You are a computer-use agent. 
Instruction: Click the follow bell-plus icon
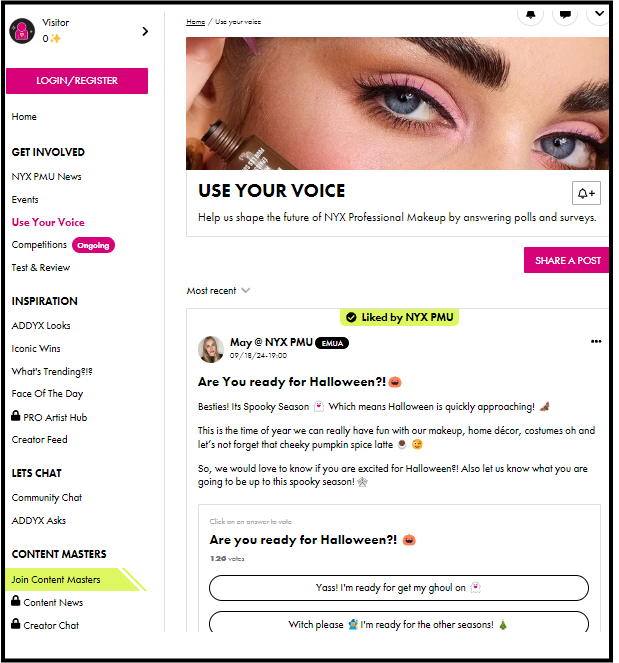(586, 193)
